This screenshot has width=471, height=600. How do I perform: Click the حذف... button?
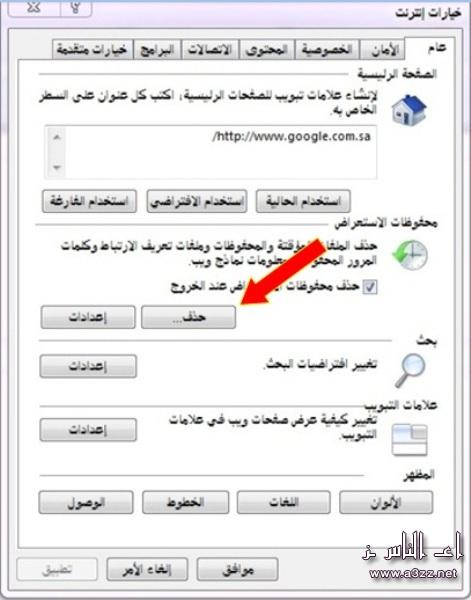tap(189, 317)
